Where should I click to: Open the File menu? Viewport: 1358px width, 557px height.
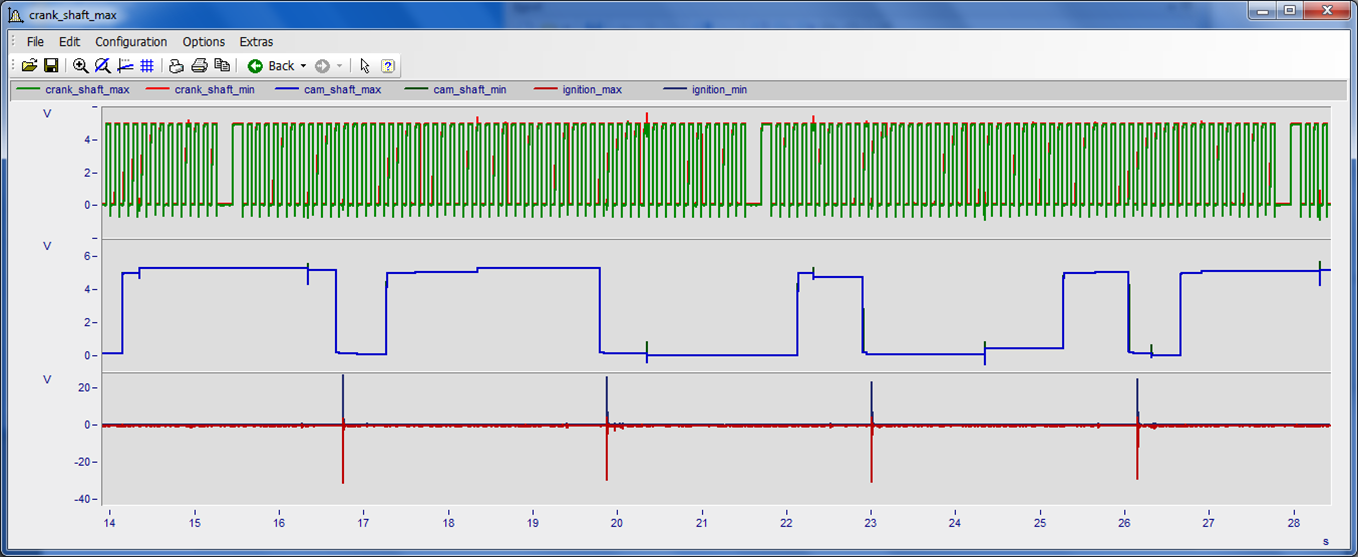pos(35,42)
